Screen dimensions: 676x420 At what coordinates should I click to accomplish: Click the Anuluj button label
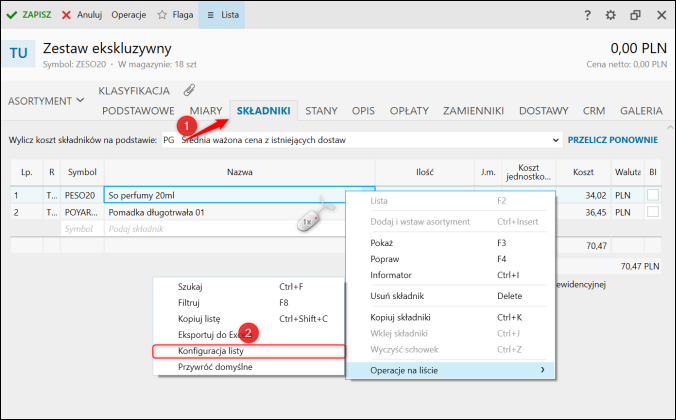pos(89,15)
